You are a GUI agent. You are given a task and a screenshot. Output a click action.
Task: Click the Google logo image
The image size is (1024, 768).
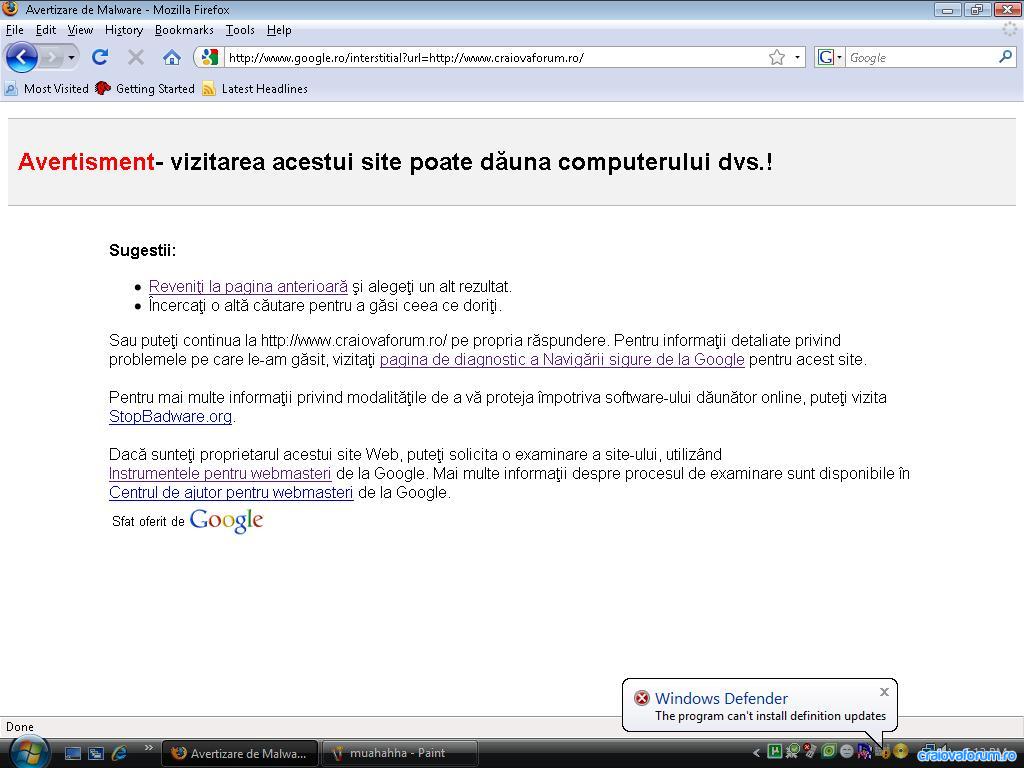[226, 520]
